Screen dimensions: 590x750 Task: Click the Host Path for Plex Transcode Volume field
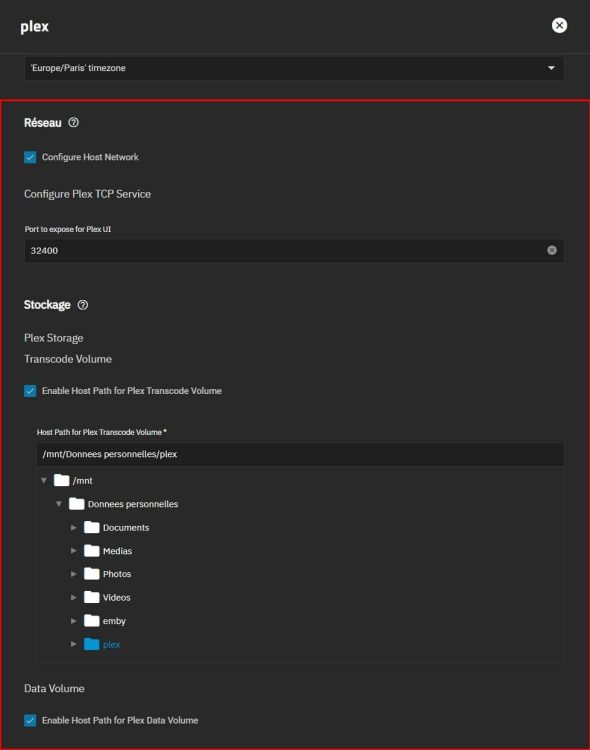tap(300, 454)
